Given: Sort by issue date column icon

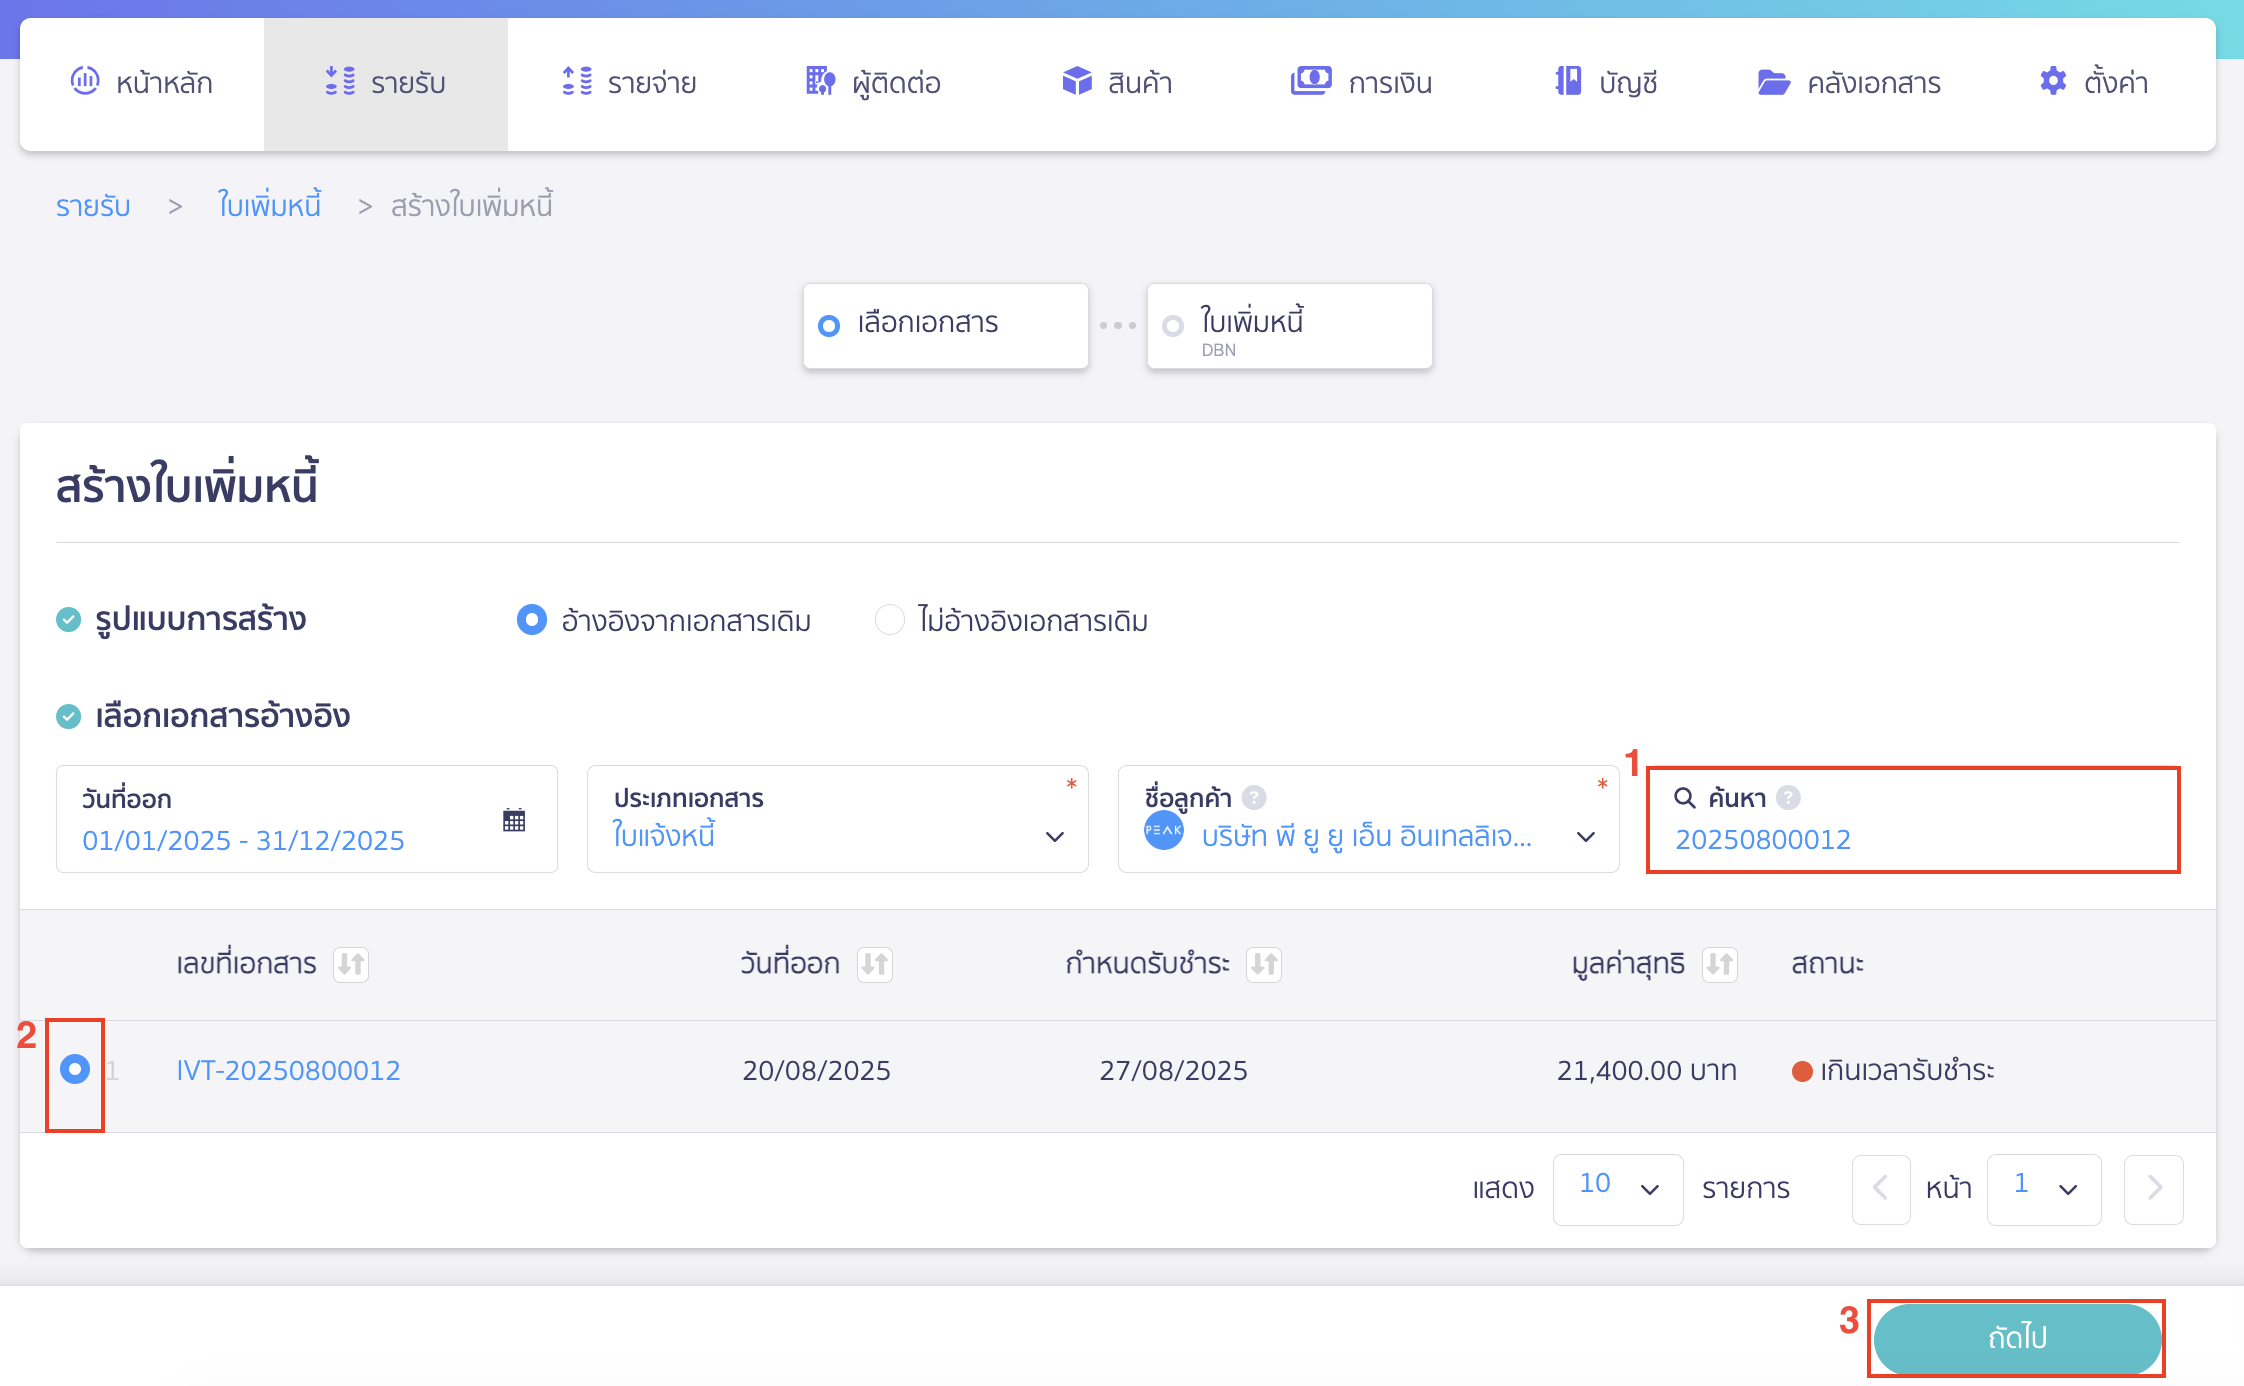Looking at the screenshot, I should point(874,964).
